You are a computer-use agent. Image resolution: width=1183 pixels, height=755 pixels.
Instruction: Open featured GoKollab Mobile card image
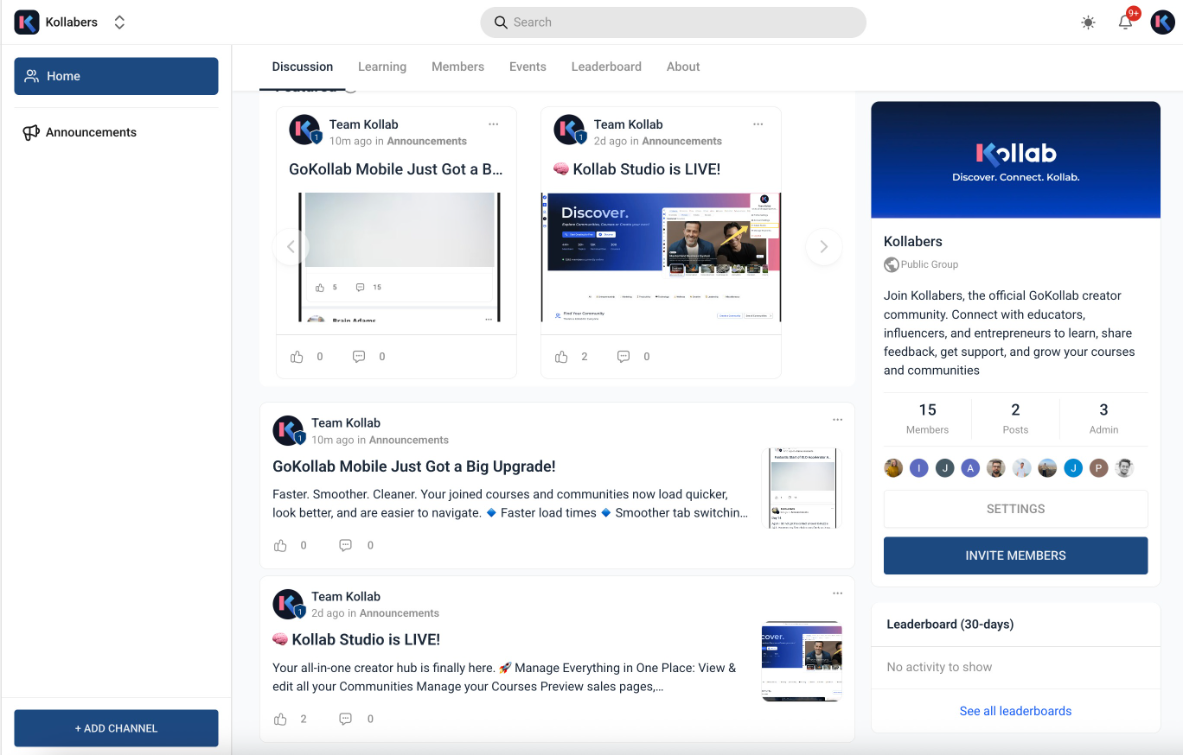[x=399, y=257]
